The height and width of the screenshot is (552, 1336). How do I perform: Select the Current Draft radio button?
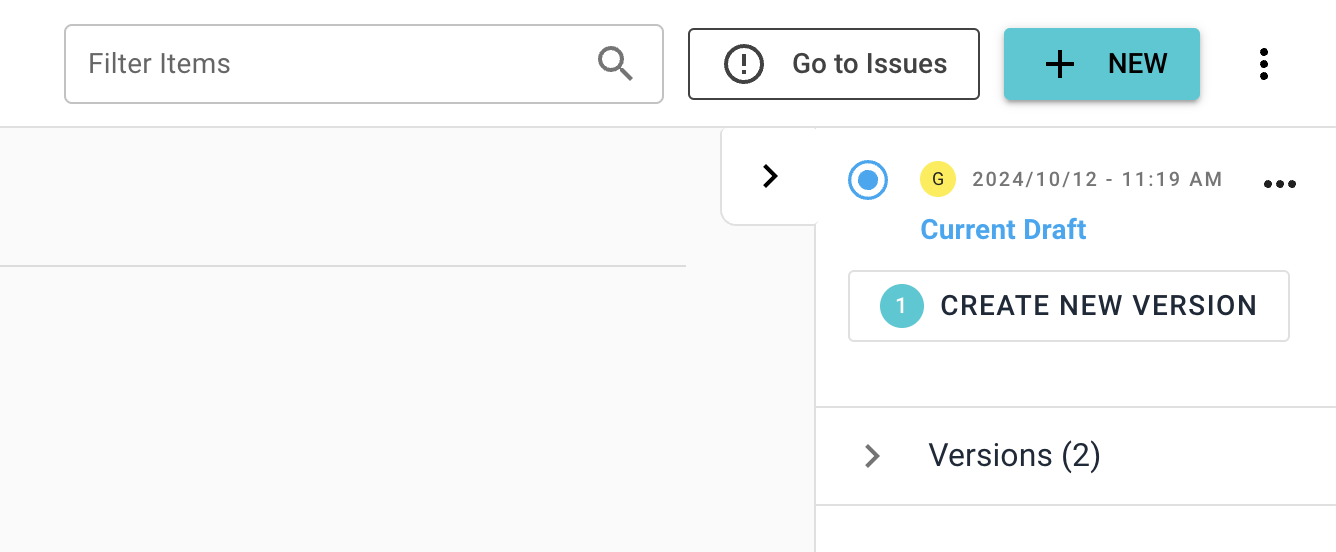tap(868, 180)
